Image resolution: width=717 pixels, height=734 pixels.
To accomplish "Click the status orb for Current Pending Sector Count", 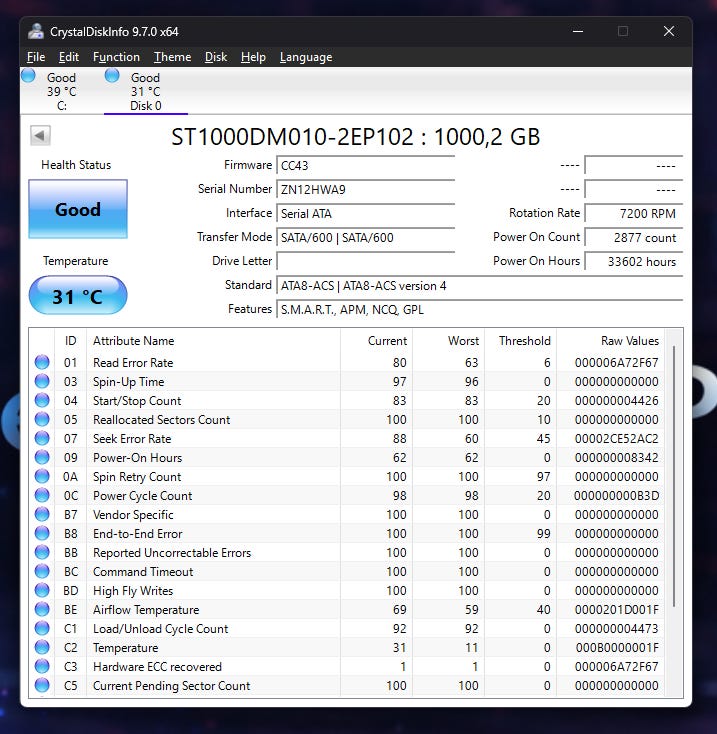I will (x=42, y=685).
